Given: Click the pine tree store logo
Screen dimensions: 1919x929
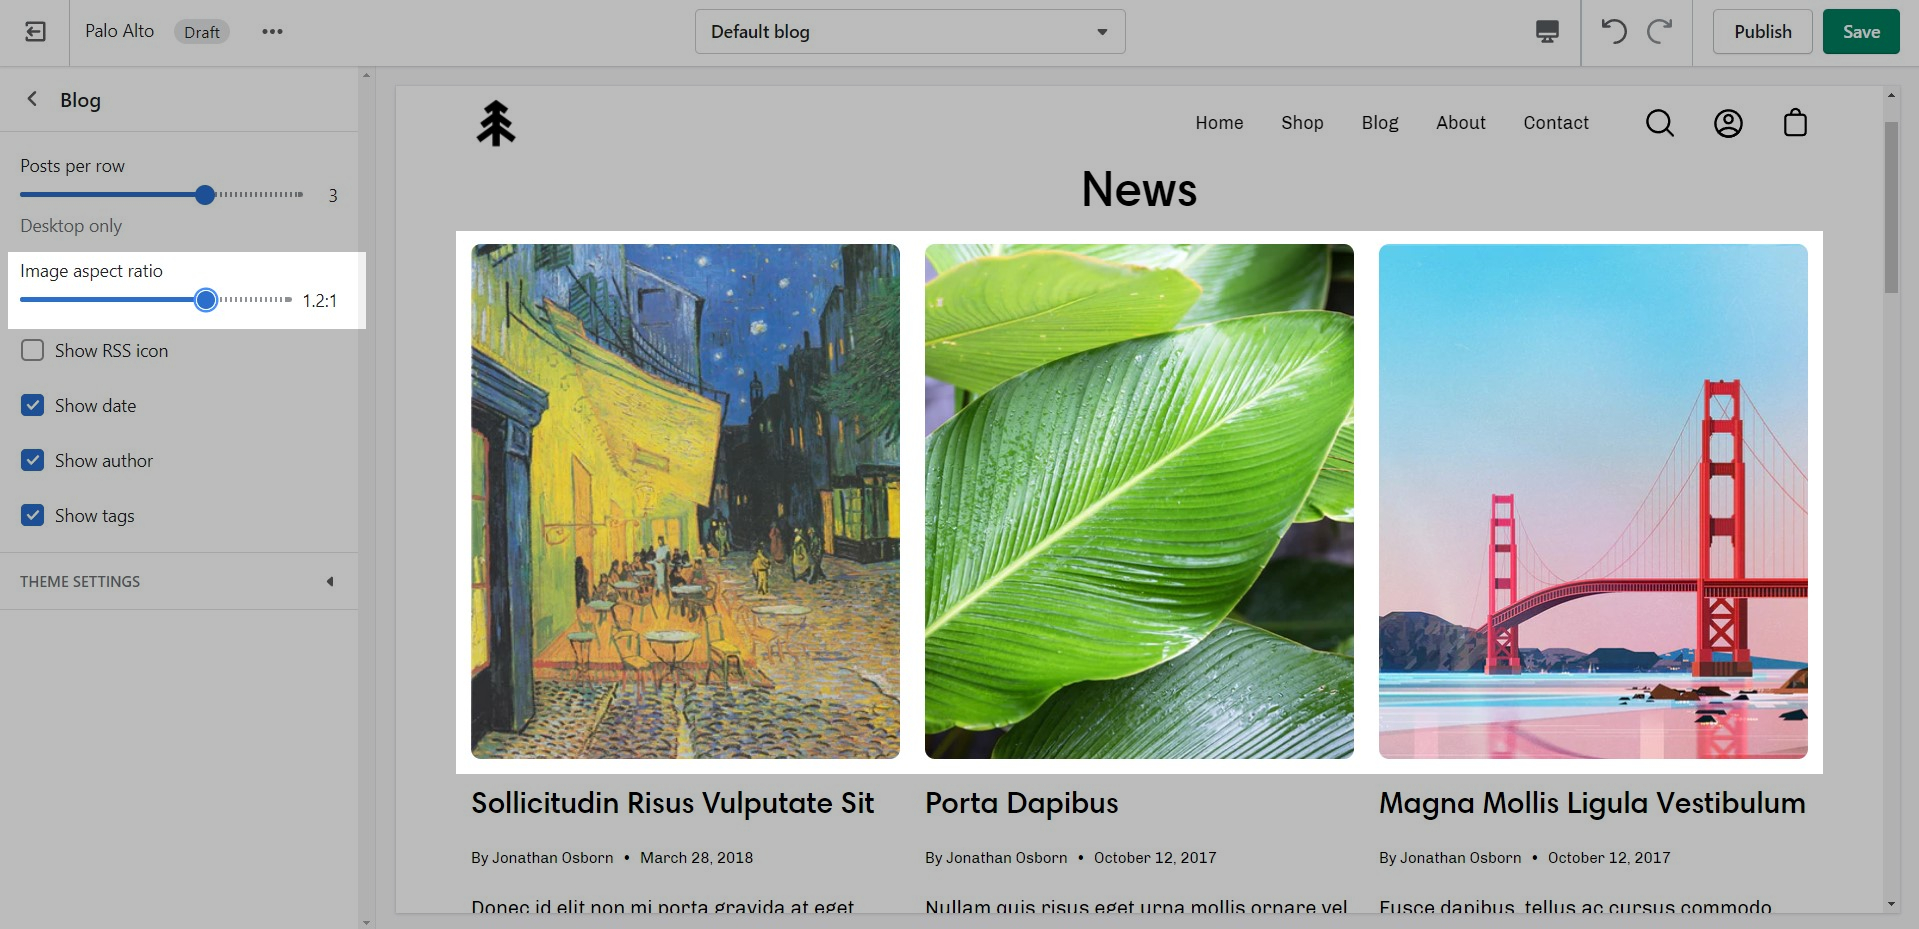Looking at the screenshot, I should (495, 123).
